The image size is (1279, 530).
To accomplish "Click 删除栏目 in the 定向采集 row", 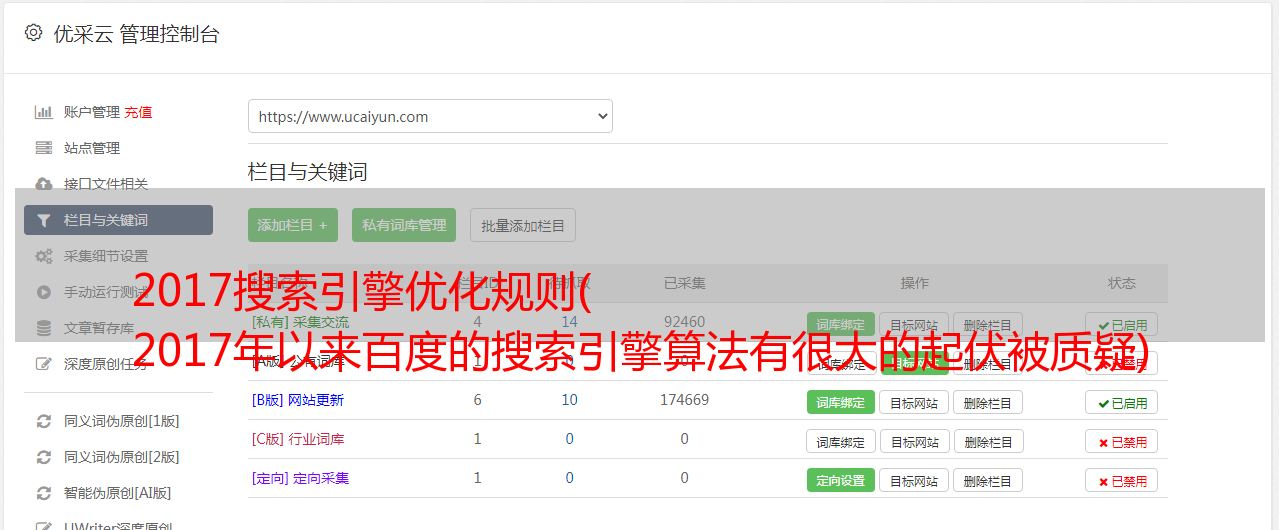I will pos(988,480).
